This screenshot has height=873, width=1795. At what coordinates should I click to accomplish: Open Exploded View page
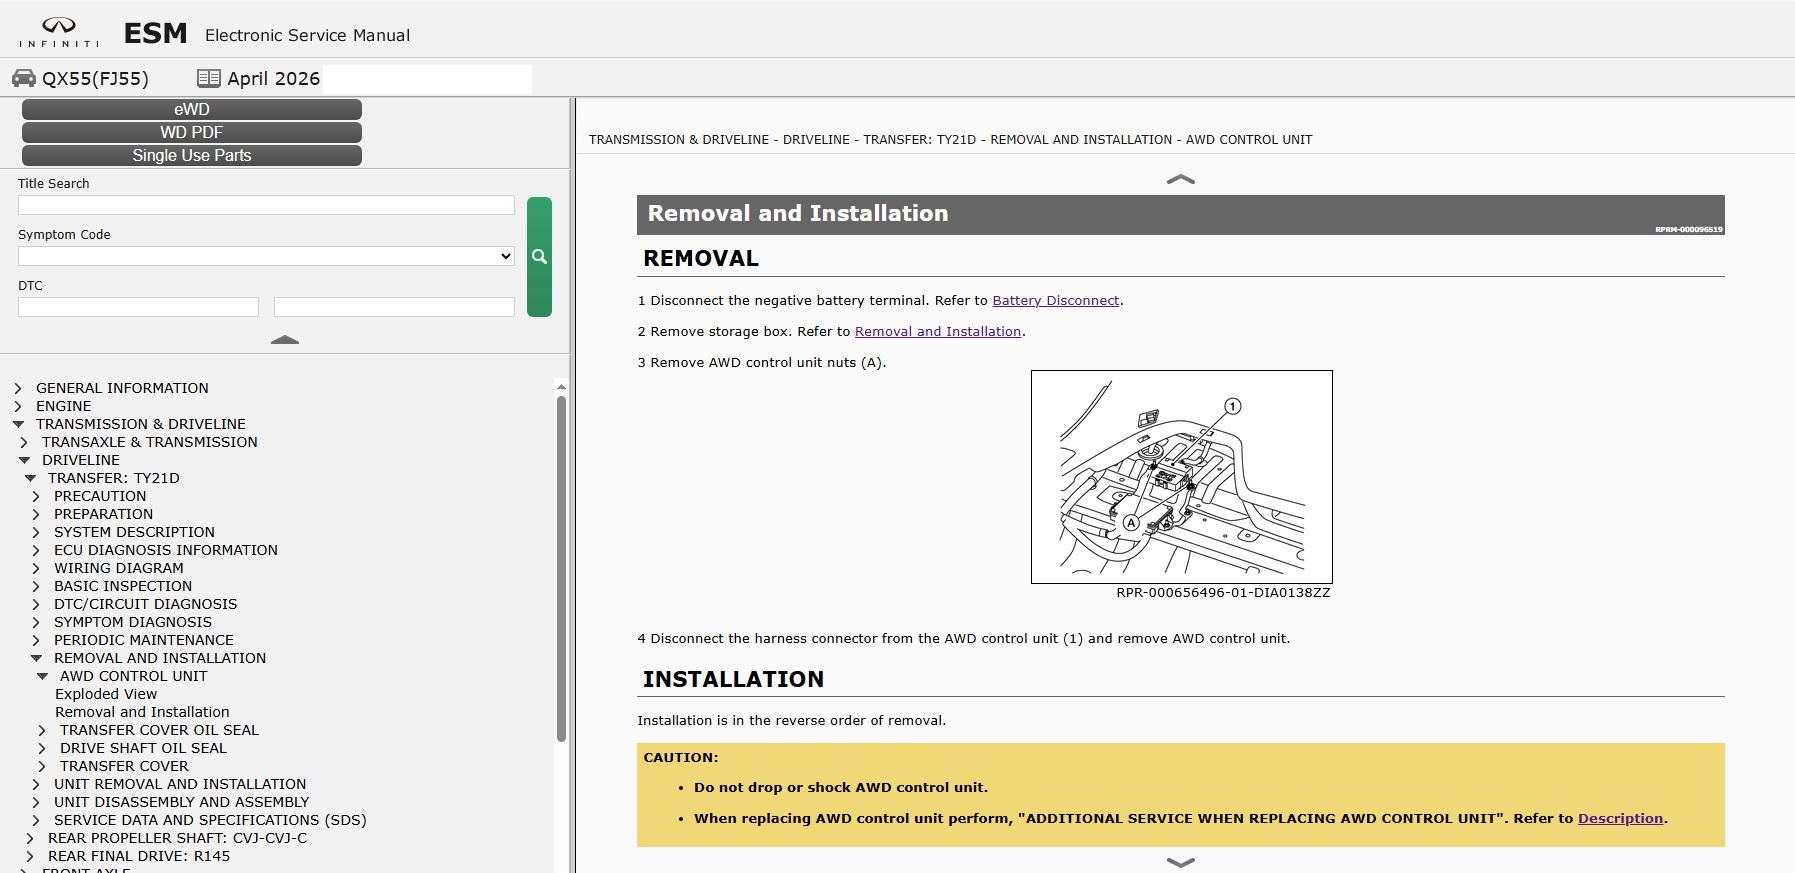tap(106, 694)
